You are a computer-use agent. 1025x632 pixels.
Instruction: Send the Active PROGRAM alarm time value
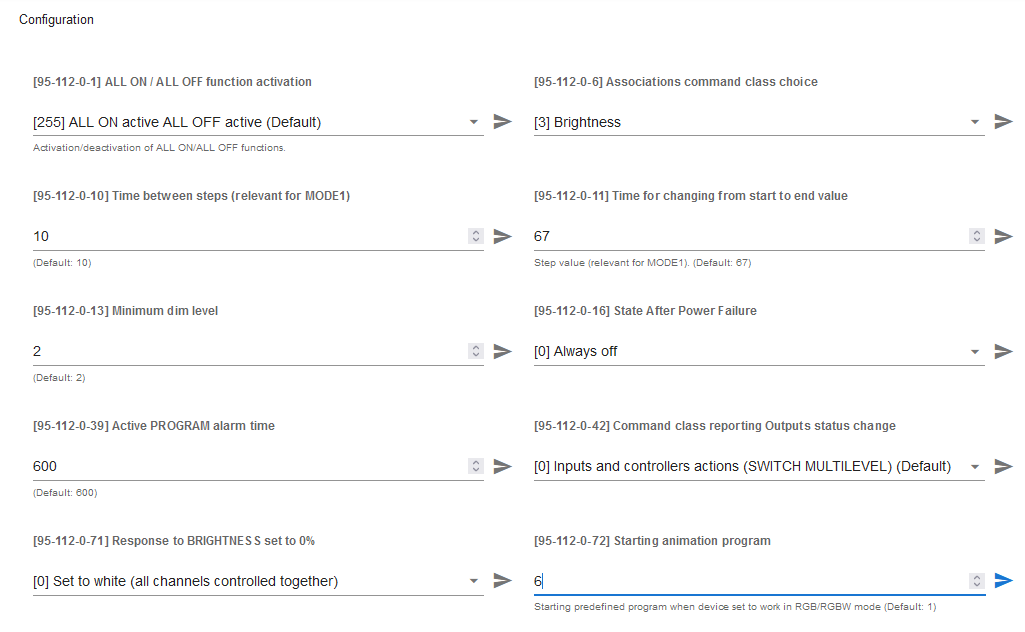point(502,466)
